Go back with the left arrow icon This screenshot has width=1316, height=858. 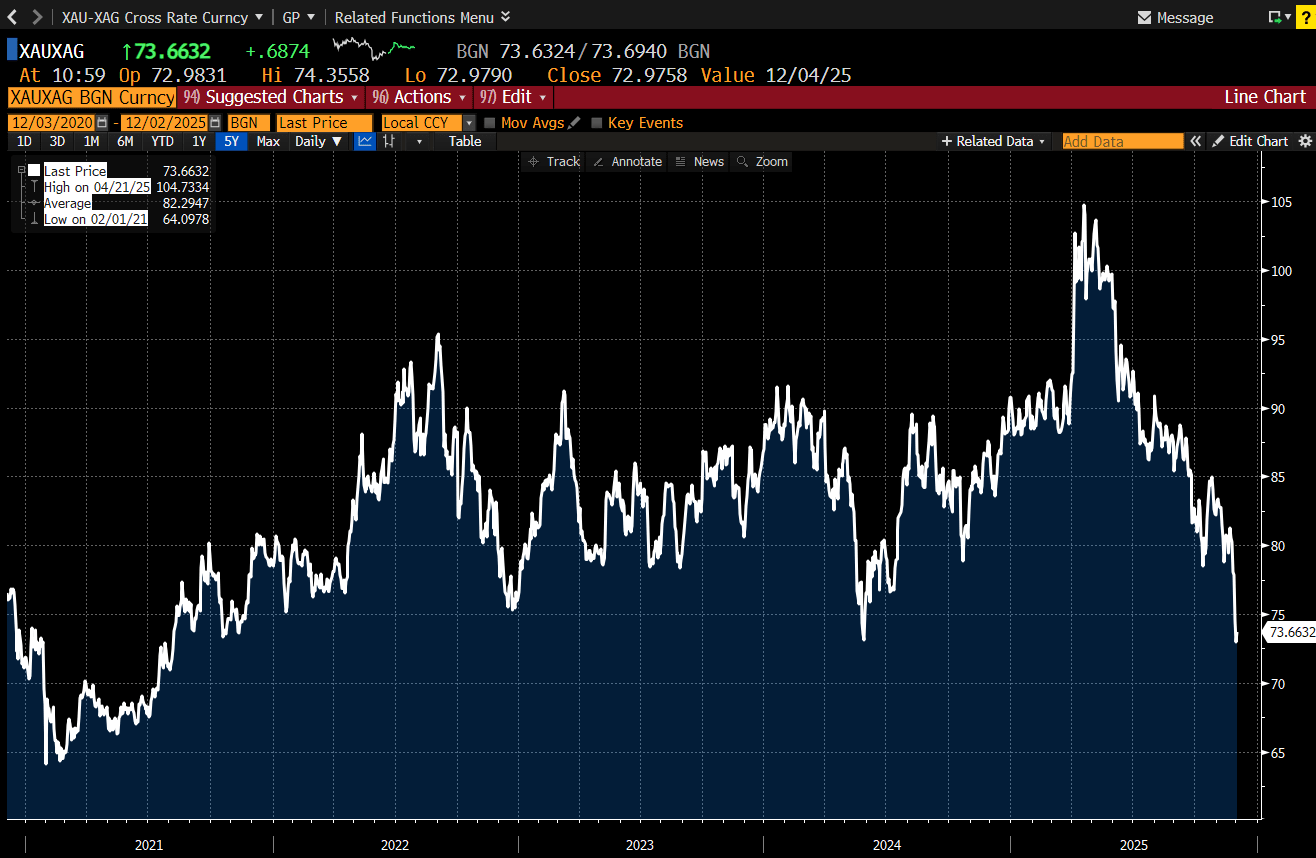coord(13,17)
